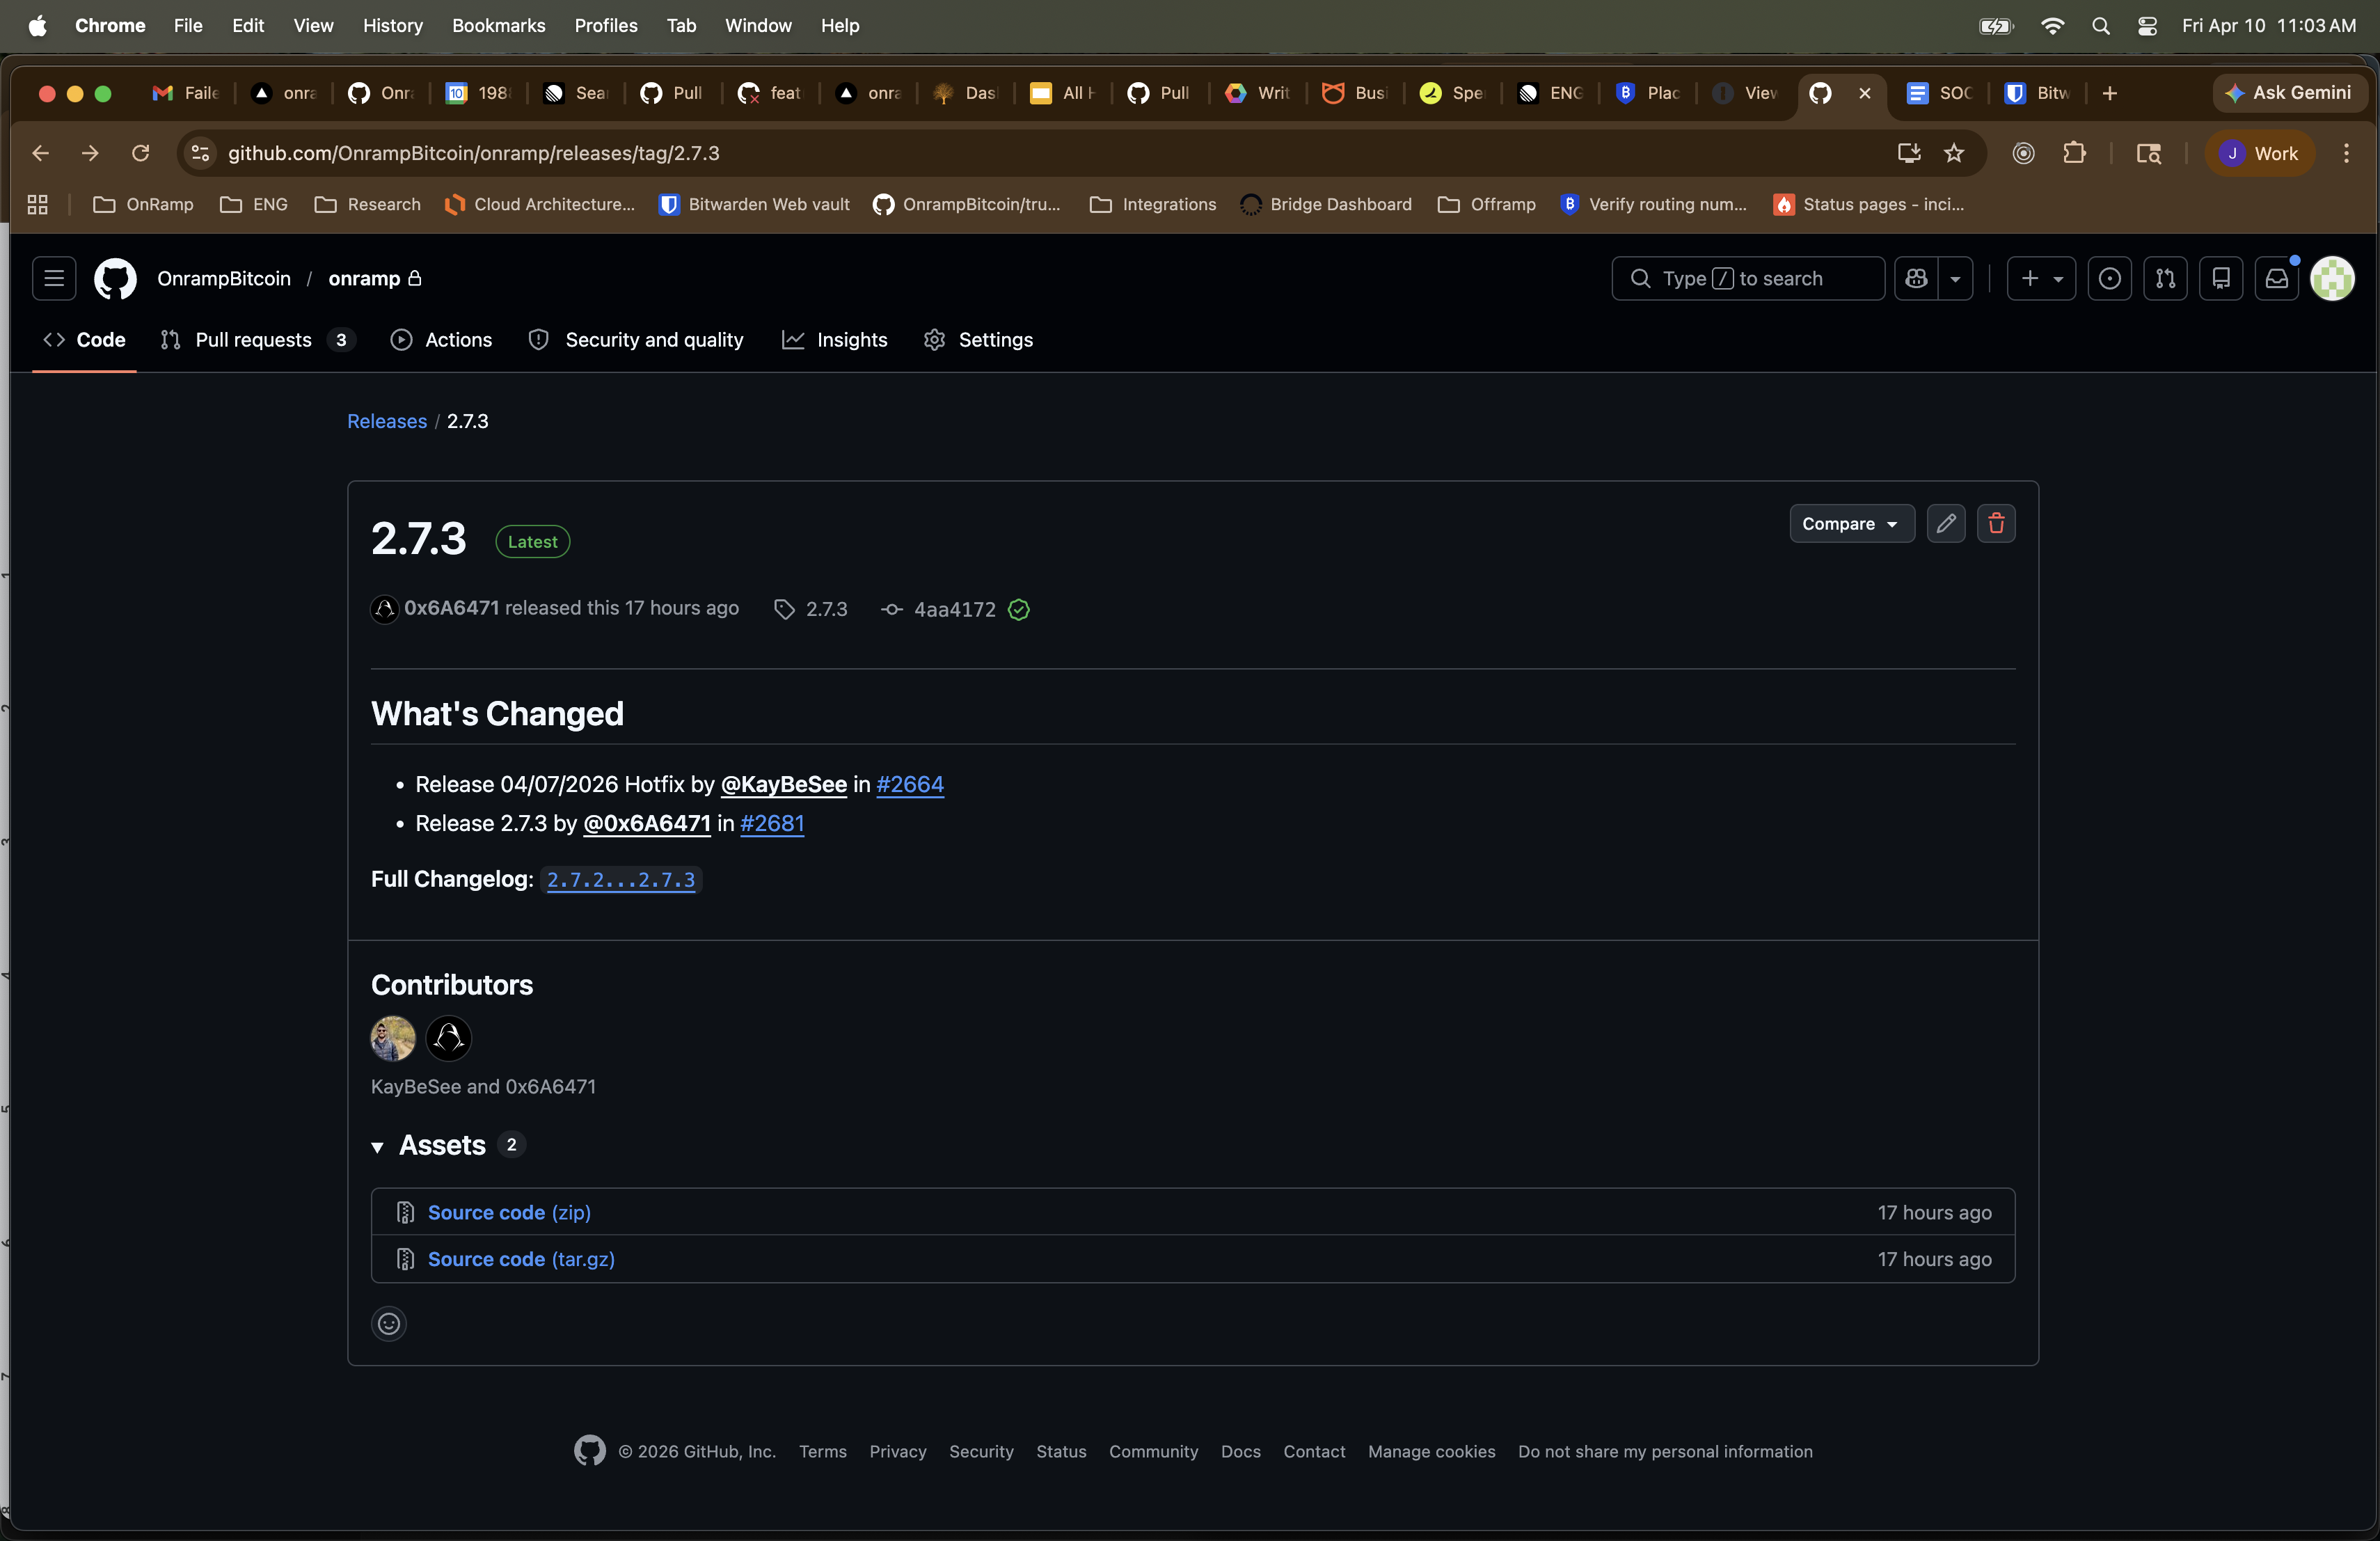Click the delete release trash icon
The image size is (2380, 1541).
[1995, 524]
